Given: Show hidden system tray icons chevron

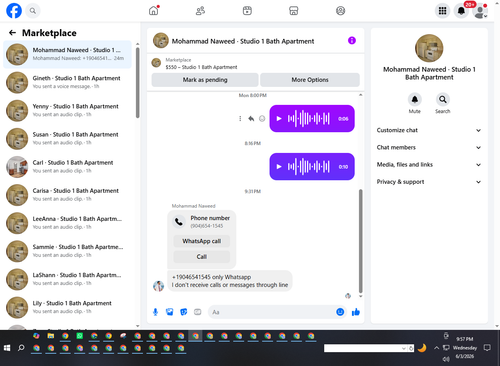Looking at the screenshot, I should click(x=436, y=348).
